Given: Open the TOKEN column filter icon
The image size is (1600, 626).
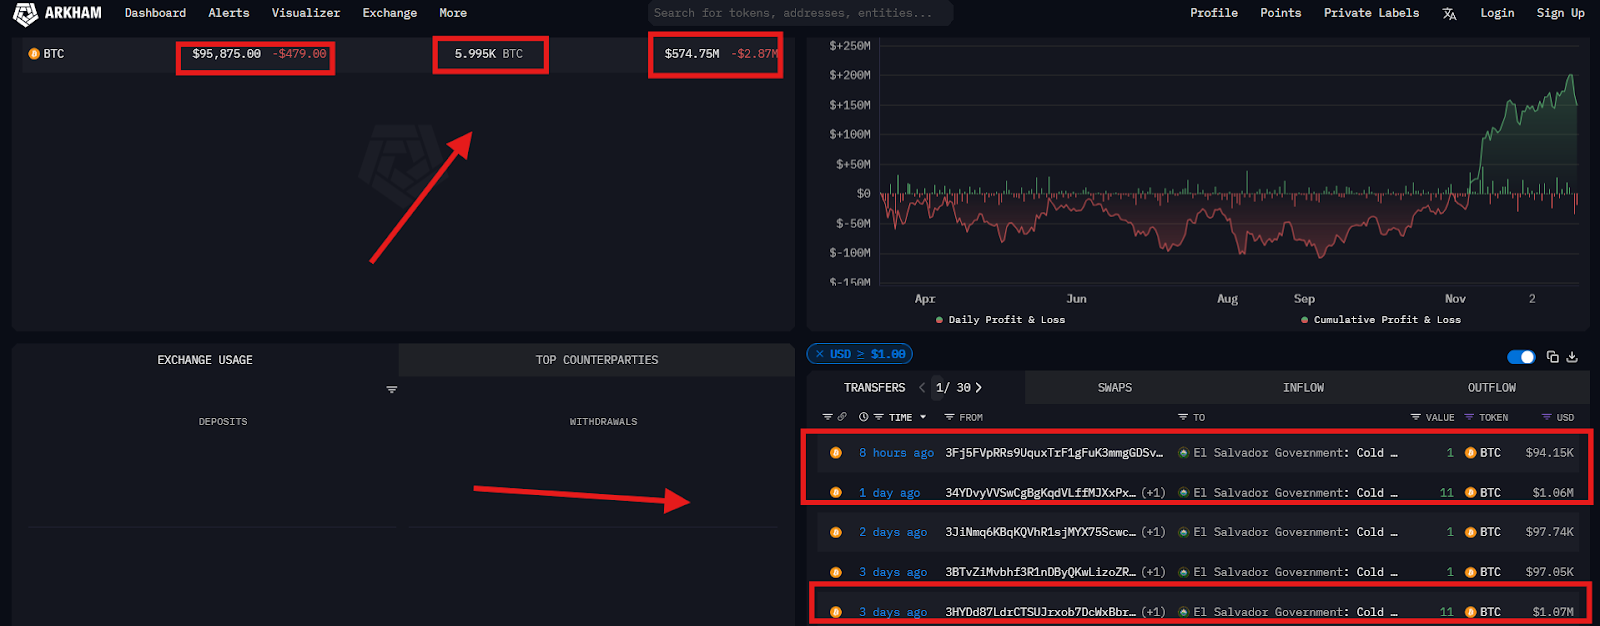Looking at the screenshot, I should click(1469, 417).
